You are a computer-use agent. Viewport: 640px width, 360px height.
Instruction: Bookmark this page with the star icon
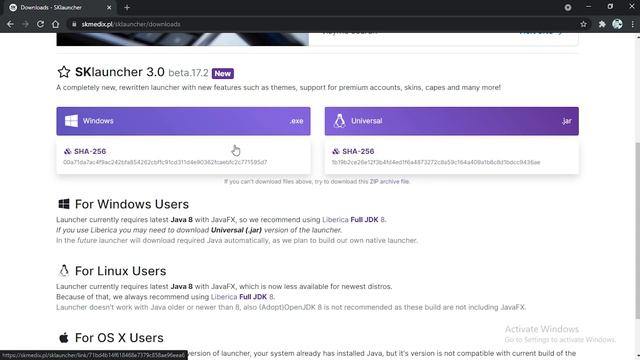point(583,24)
